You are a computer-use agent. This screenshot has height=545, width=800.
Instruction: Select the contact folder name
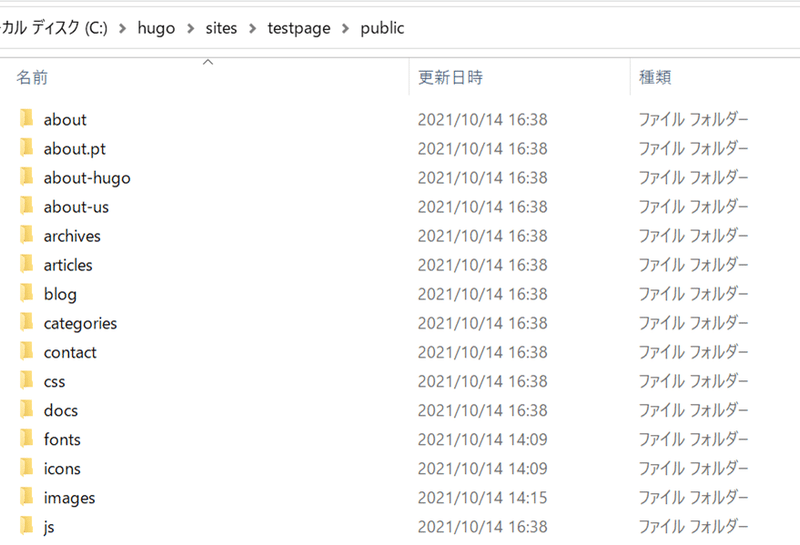tap(70, 352)
